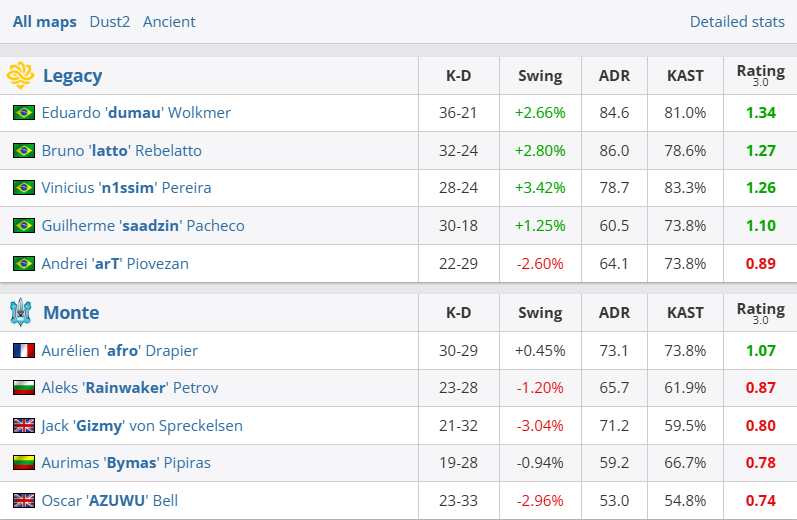Open Eduardo 'dumau' Wolkmer player page
The image size is (797, 520).
point(136,113)
